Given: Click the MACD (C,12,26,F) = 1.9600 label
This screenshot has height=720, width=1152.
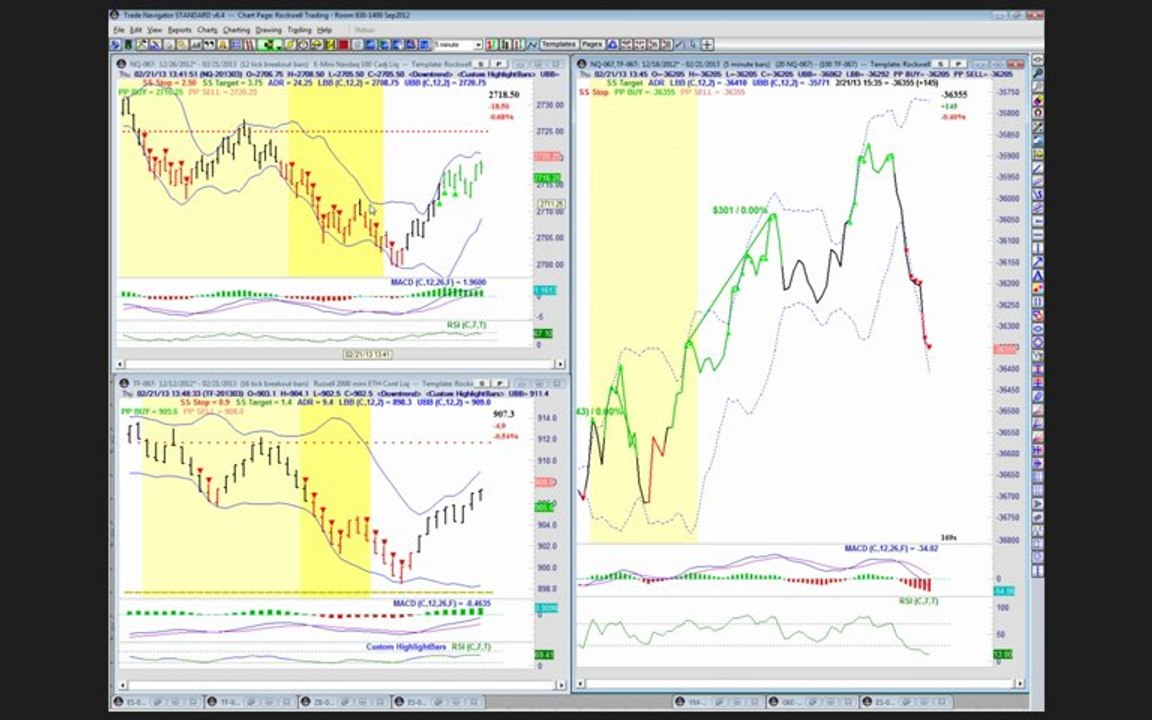Looking at the screenshot, I should [x=438, y=282].
